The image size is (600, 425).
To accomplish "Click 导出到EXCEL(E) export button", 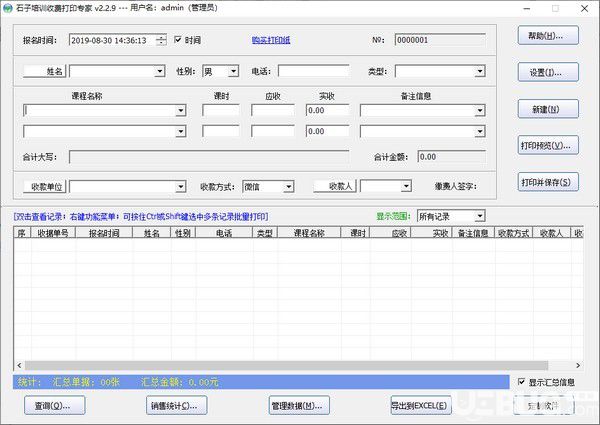I will pos(421,405).
